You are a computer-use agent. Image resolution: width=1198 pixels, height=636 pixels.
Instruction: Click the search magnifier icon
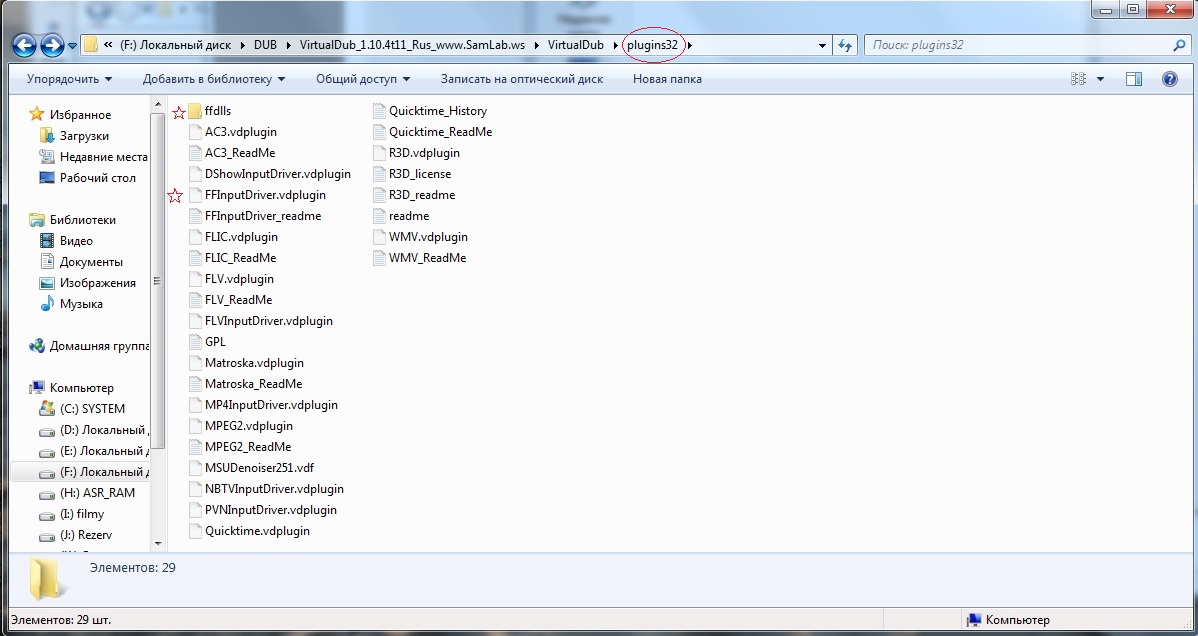1179,45
